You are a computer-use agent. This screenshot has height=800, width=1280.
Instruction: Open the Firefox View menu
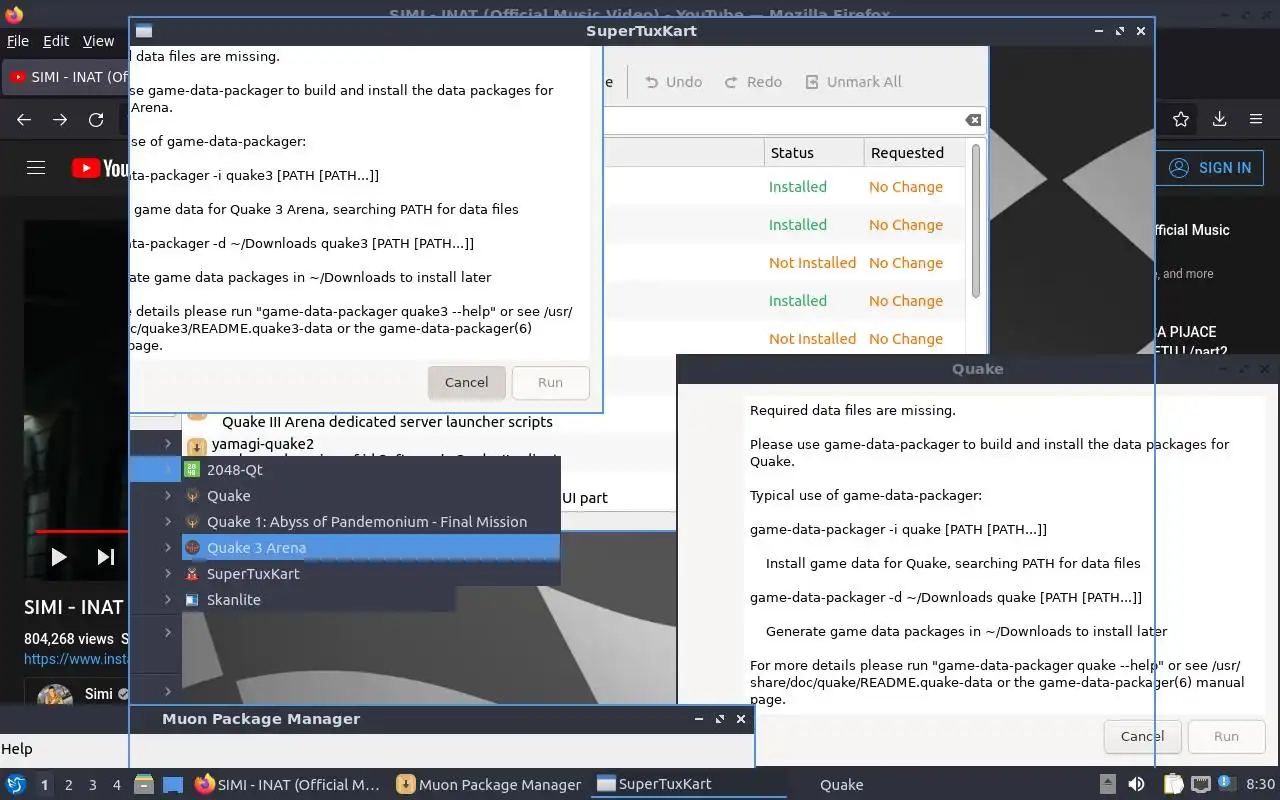(x=98, y=41)
